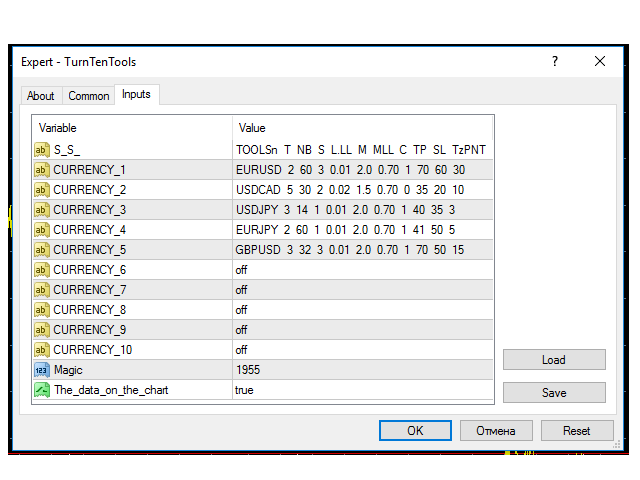Switch to the Common tab

(89, 96)
